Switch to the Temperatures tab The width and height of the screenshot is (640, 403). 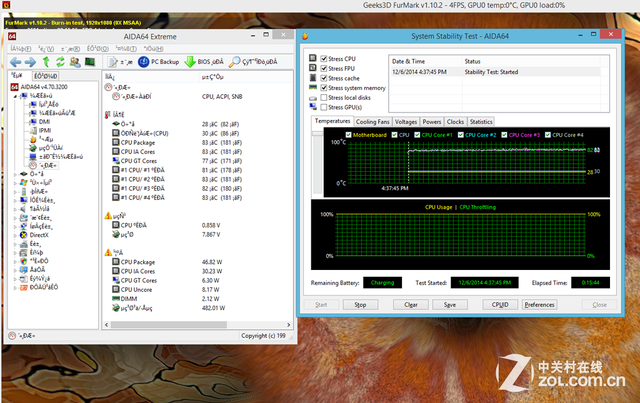[332, 121]
